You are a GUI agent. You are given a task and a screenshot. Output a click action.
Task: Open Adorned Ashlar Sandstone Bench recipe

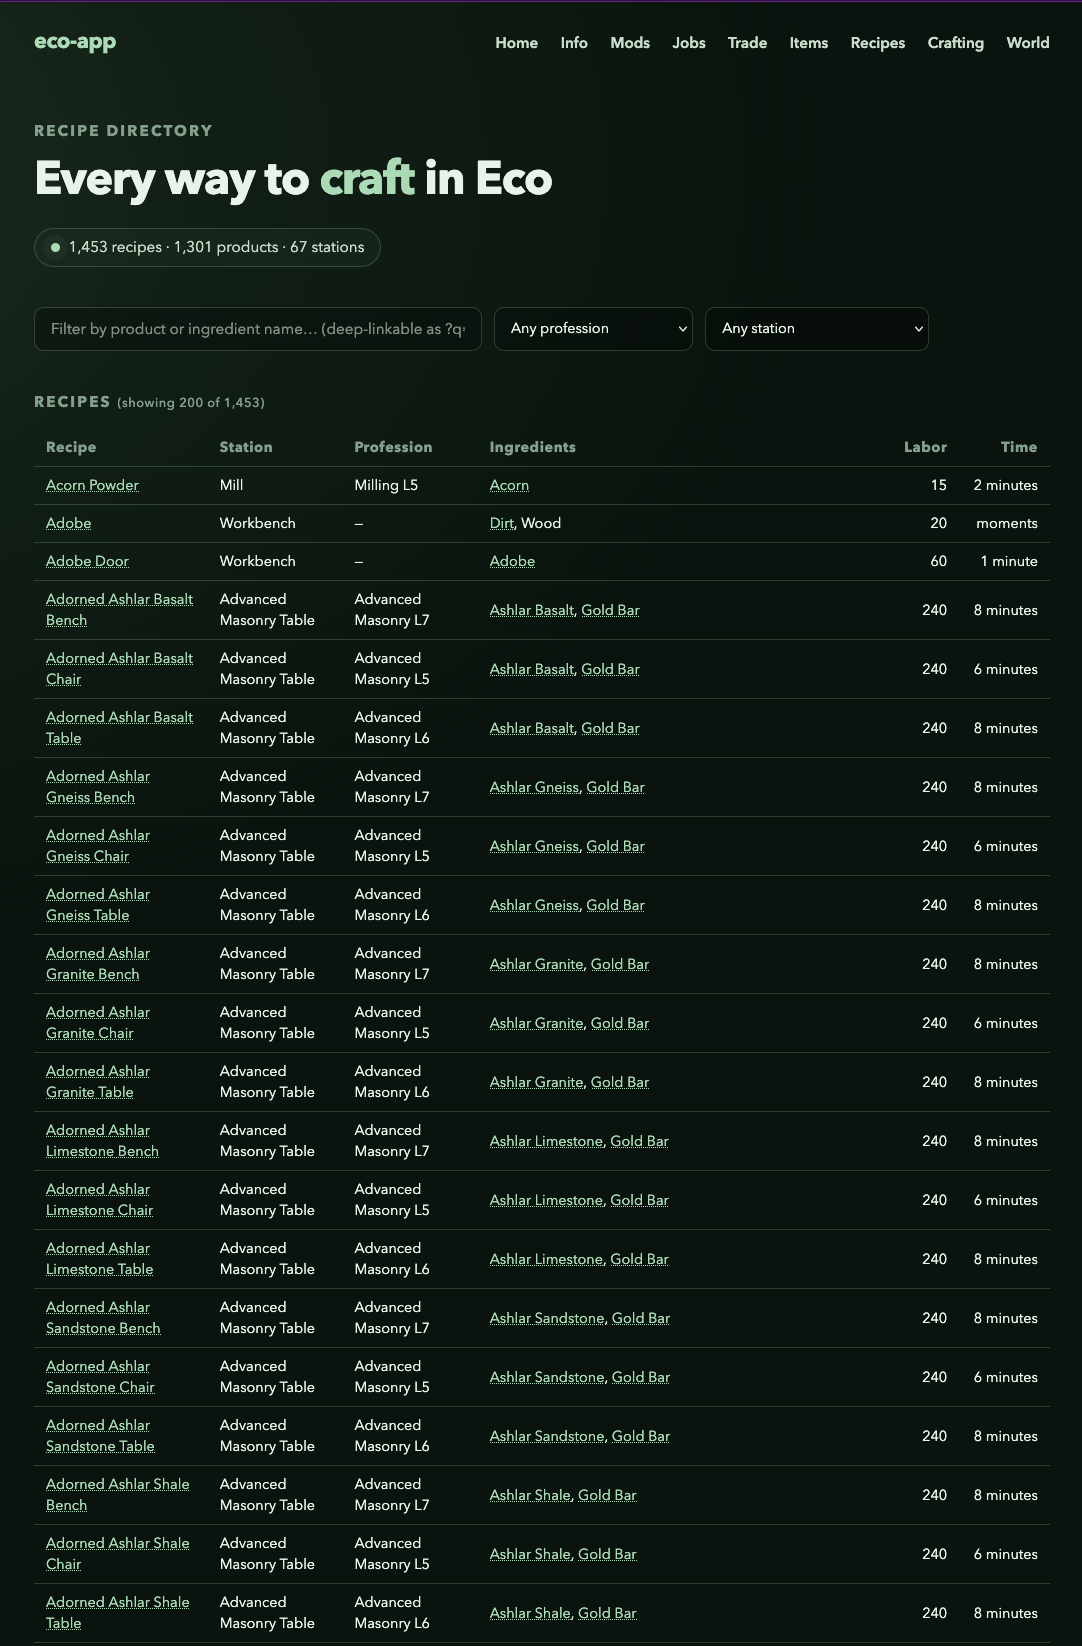click(x=103, y=1318)
